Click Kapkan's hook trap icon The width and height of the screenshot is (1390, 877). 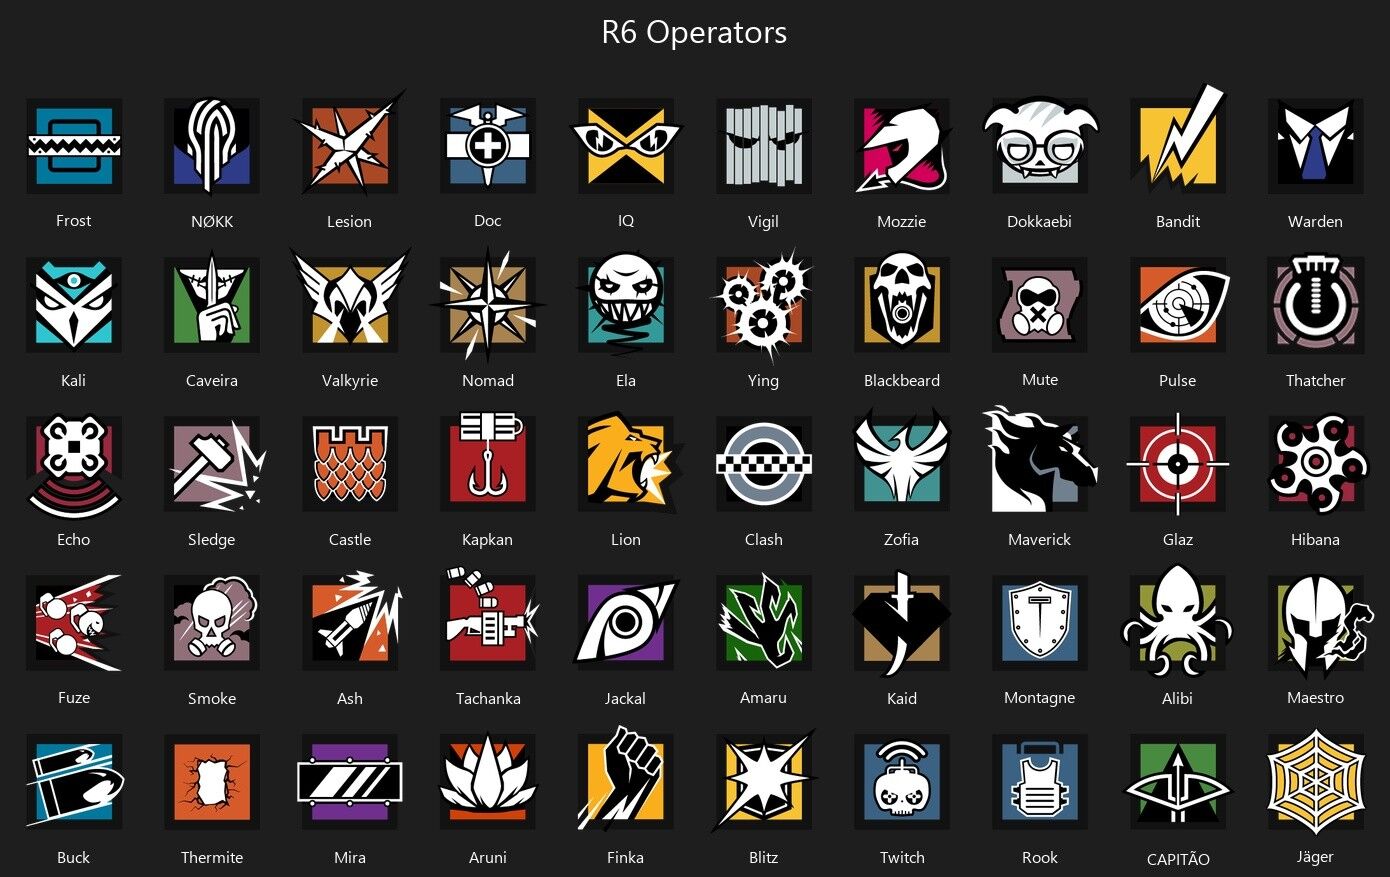pos(488,461)
